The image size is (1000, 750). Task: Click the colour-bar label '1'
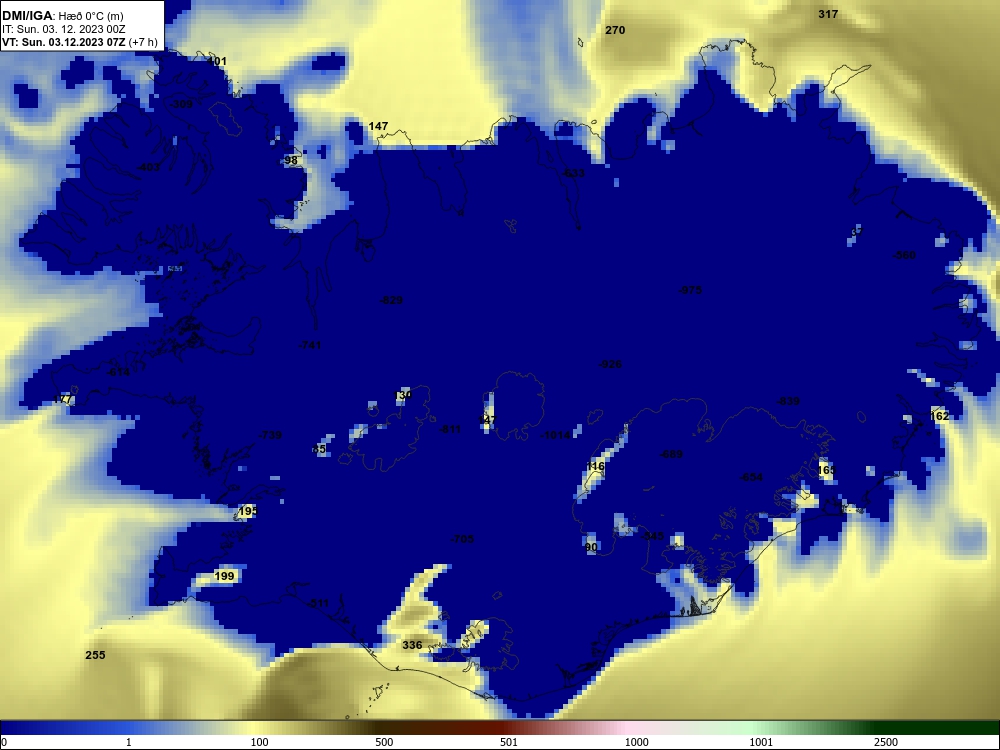tap(129, 742)
